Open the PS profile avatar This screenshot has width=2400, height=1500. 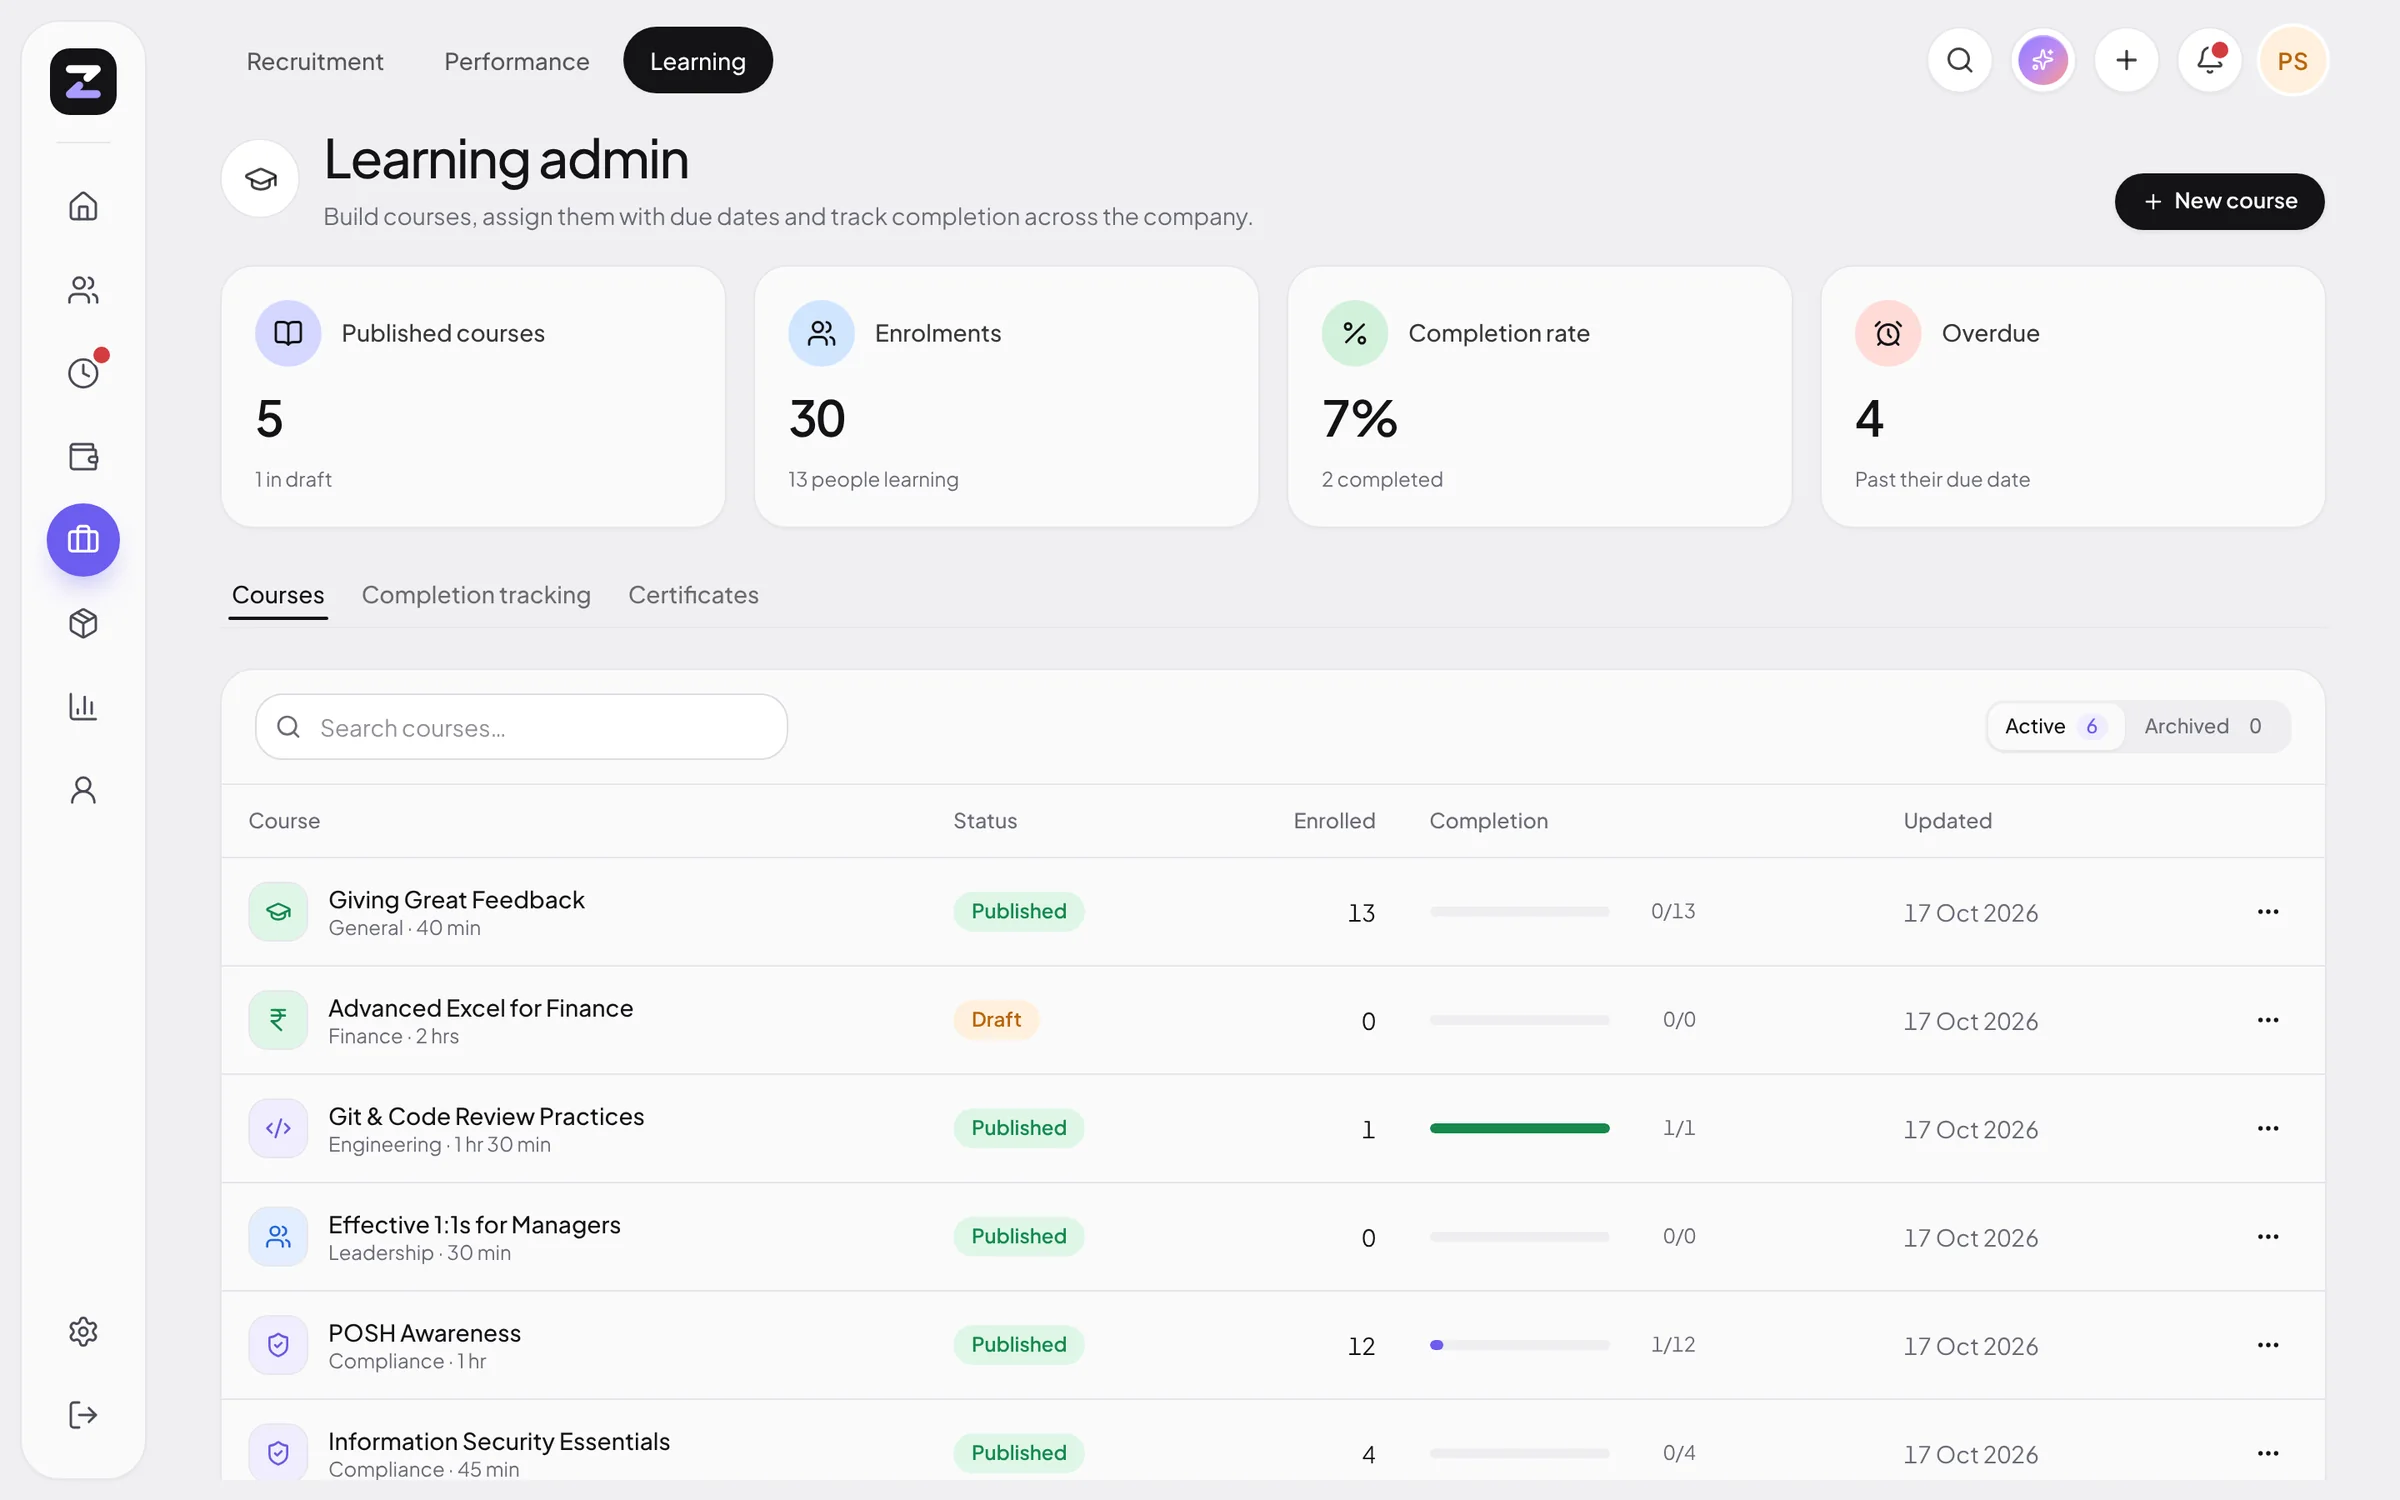[2293, 61]
